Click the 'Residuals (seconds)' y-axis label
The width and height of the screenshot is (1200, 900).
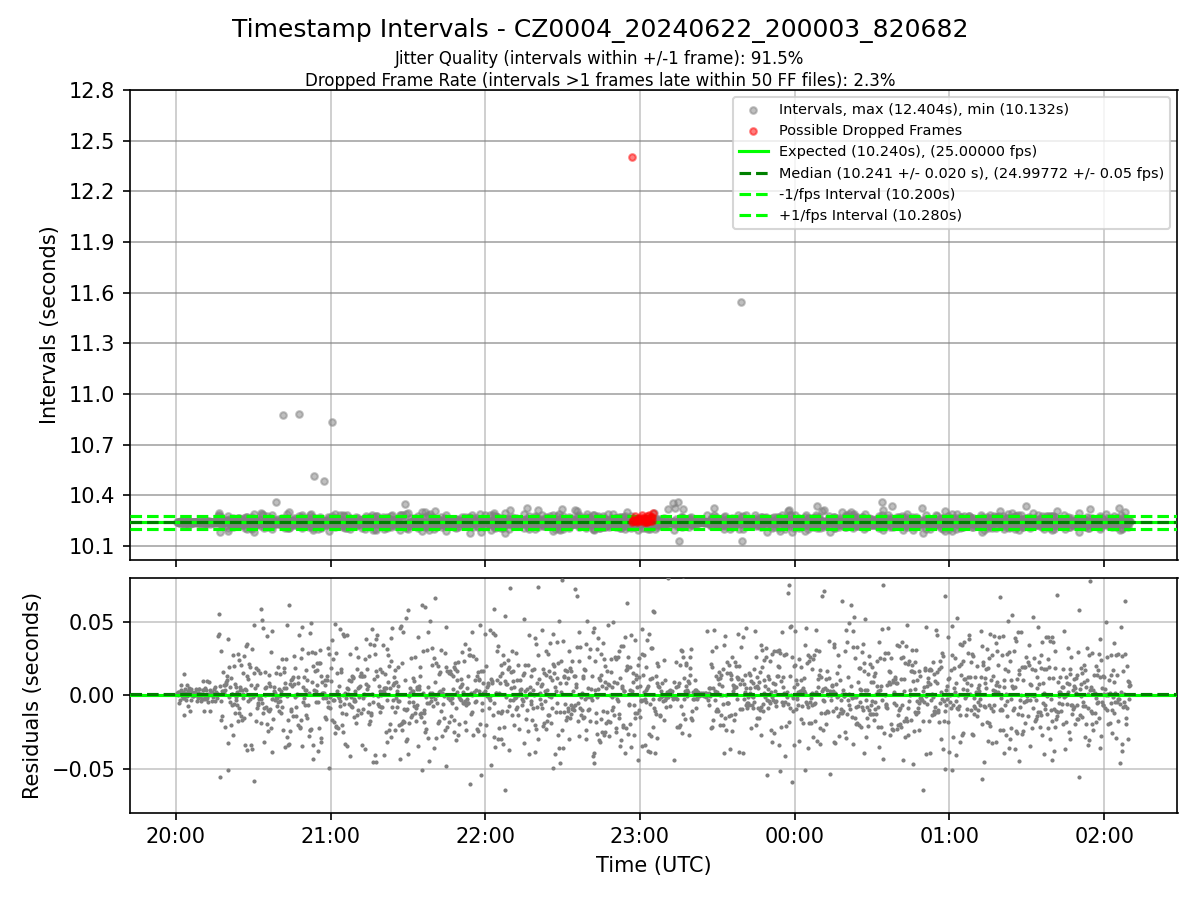pos(31,696)
